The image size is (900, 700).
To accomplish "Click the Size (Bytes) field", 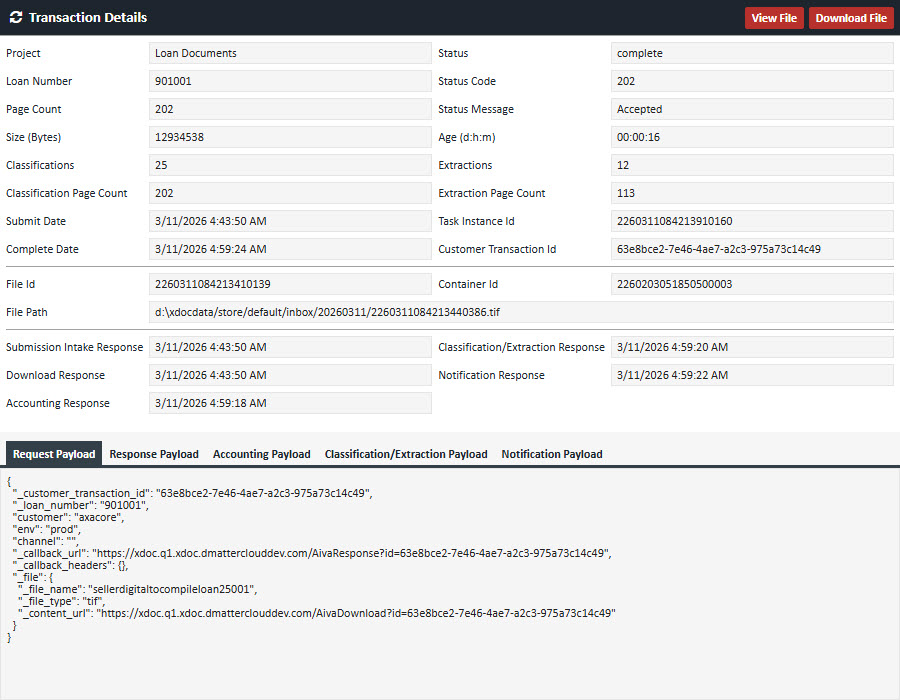I will (x=290, y=137).
